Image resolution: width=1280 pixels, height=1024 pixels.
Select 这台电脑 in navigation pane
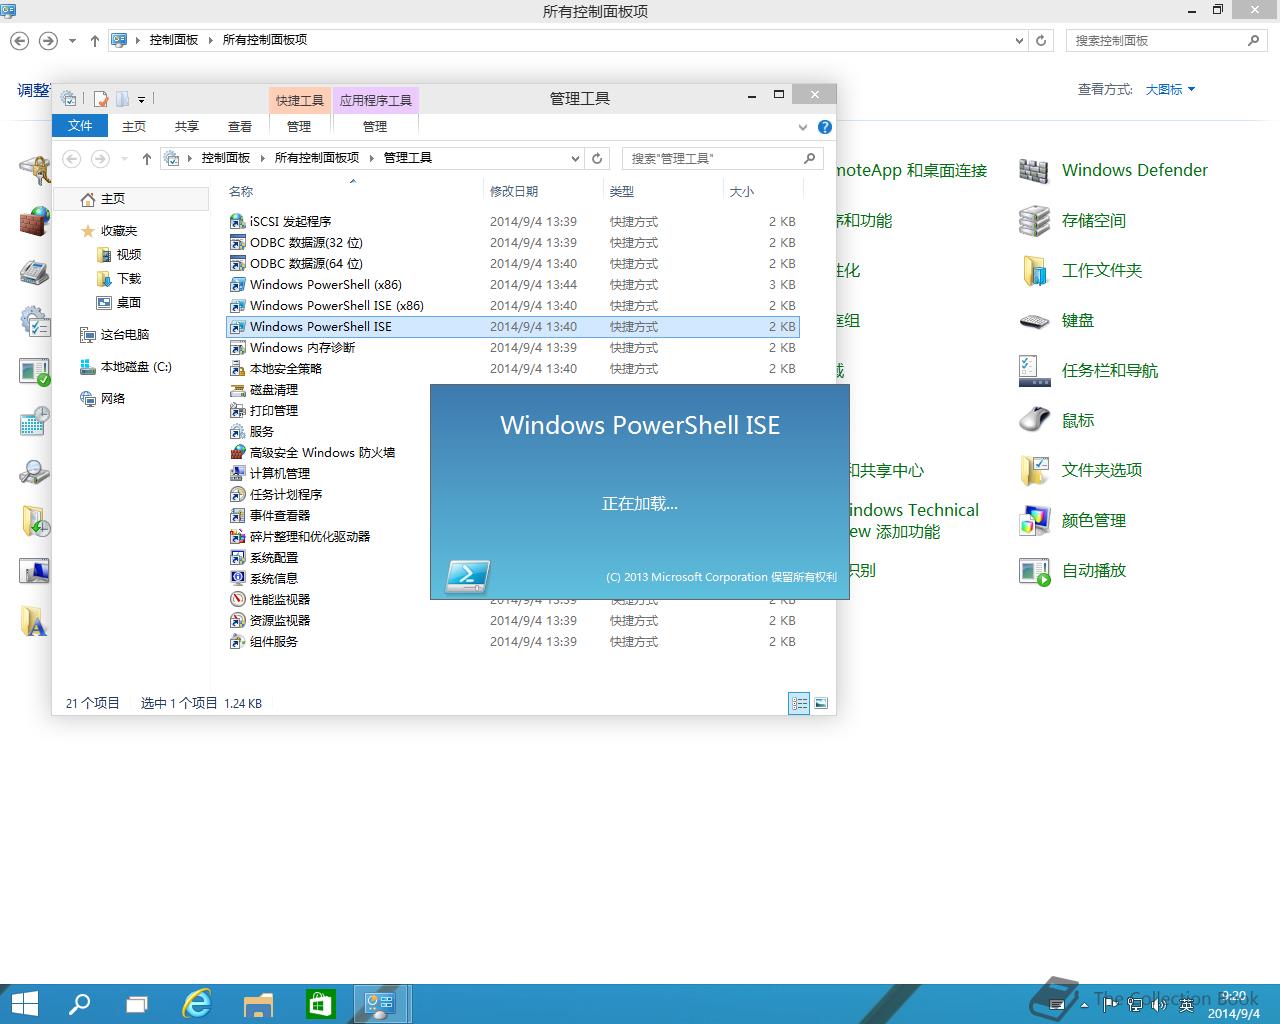click(115, 334)
